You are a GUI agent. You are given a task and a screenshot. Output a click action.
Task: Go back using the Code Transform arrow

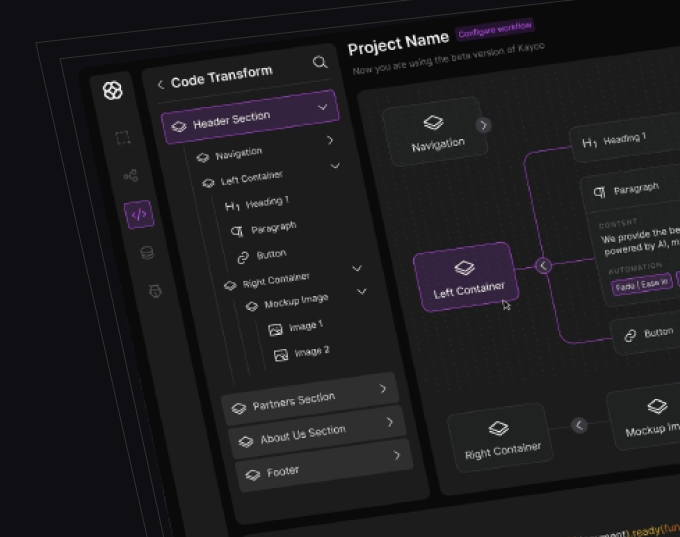tap(161, 85)
